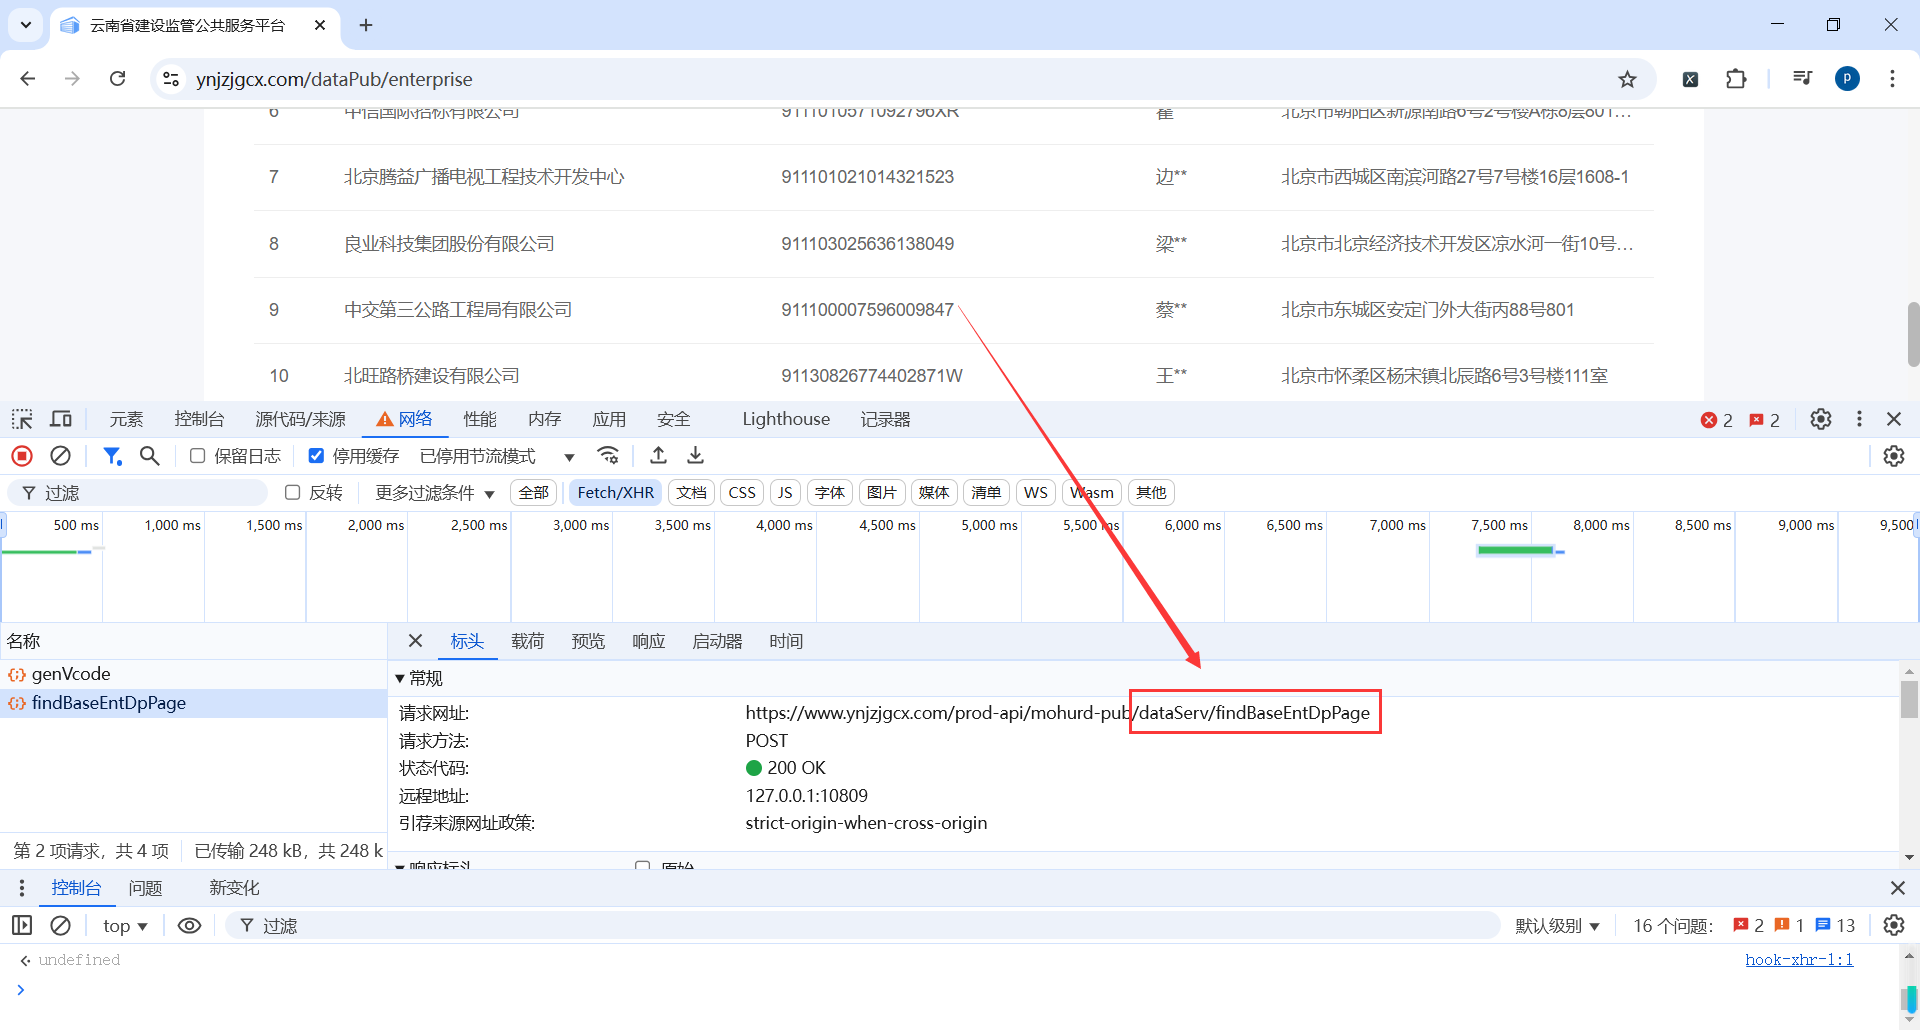
Task: Close the console drawer
Action: (x=1898, y=888)
